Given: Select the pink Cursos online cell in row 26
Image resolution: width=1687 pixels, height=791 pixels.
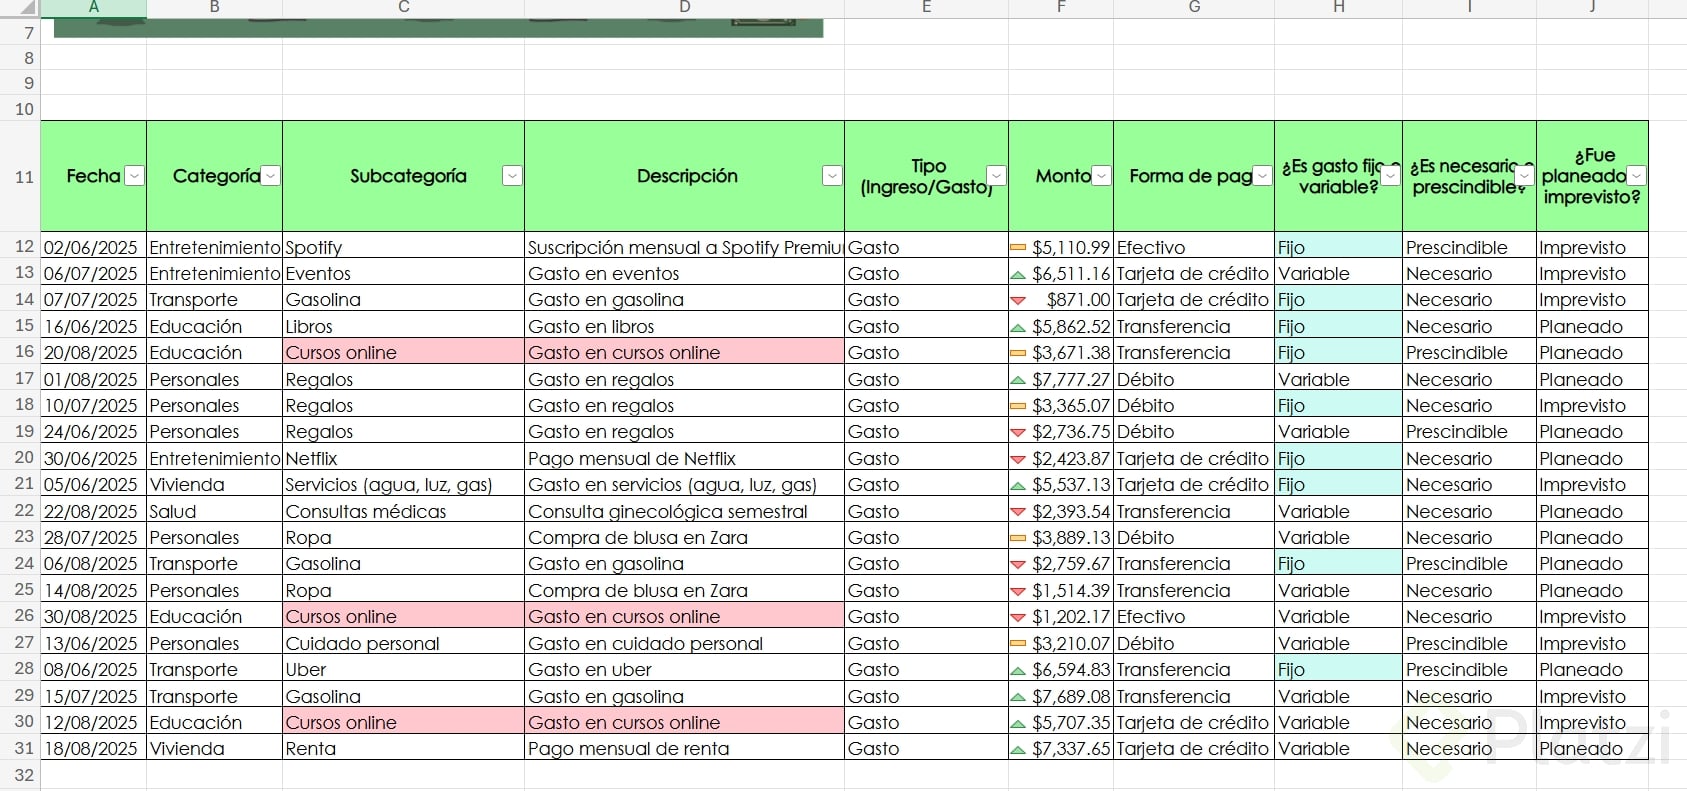Looking at the screenshot, I should click(x=403, y=617).
